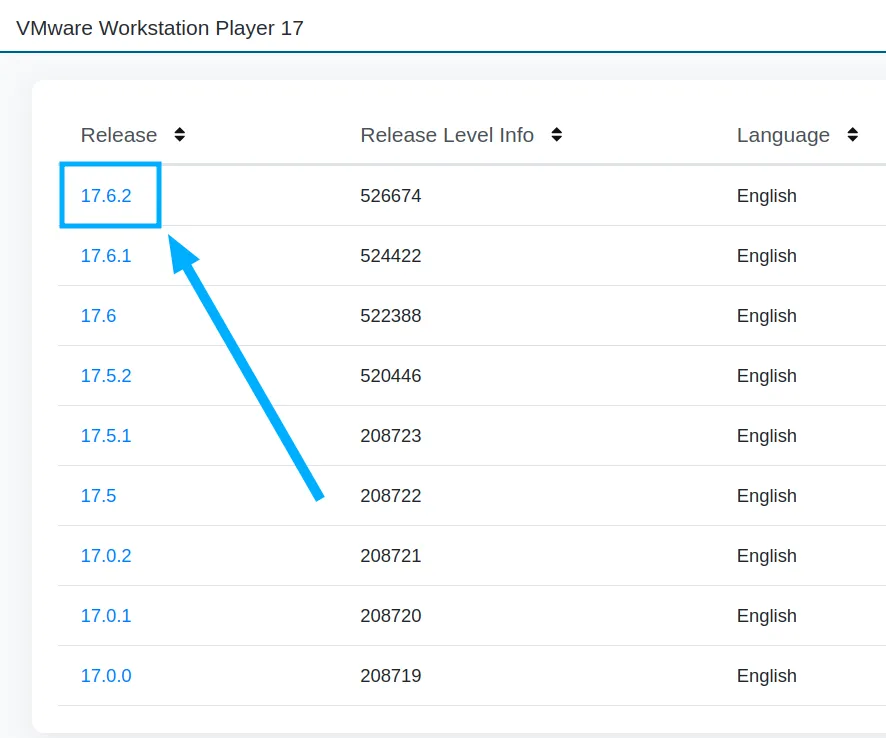Open release 17.6.1 link
This screenshot has height=738, width=886.
click(x=106, y=255)
